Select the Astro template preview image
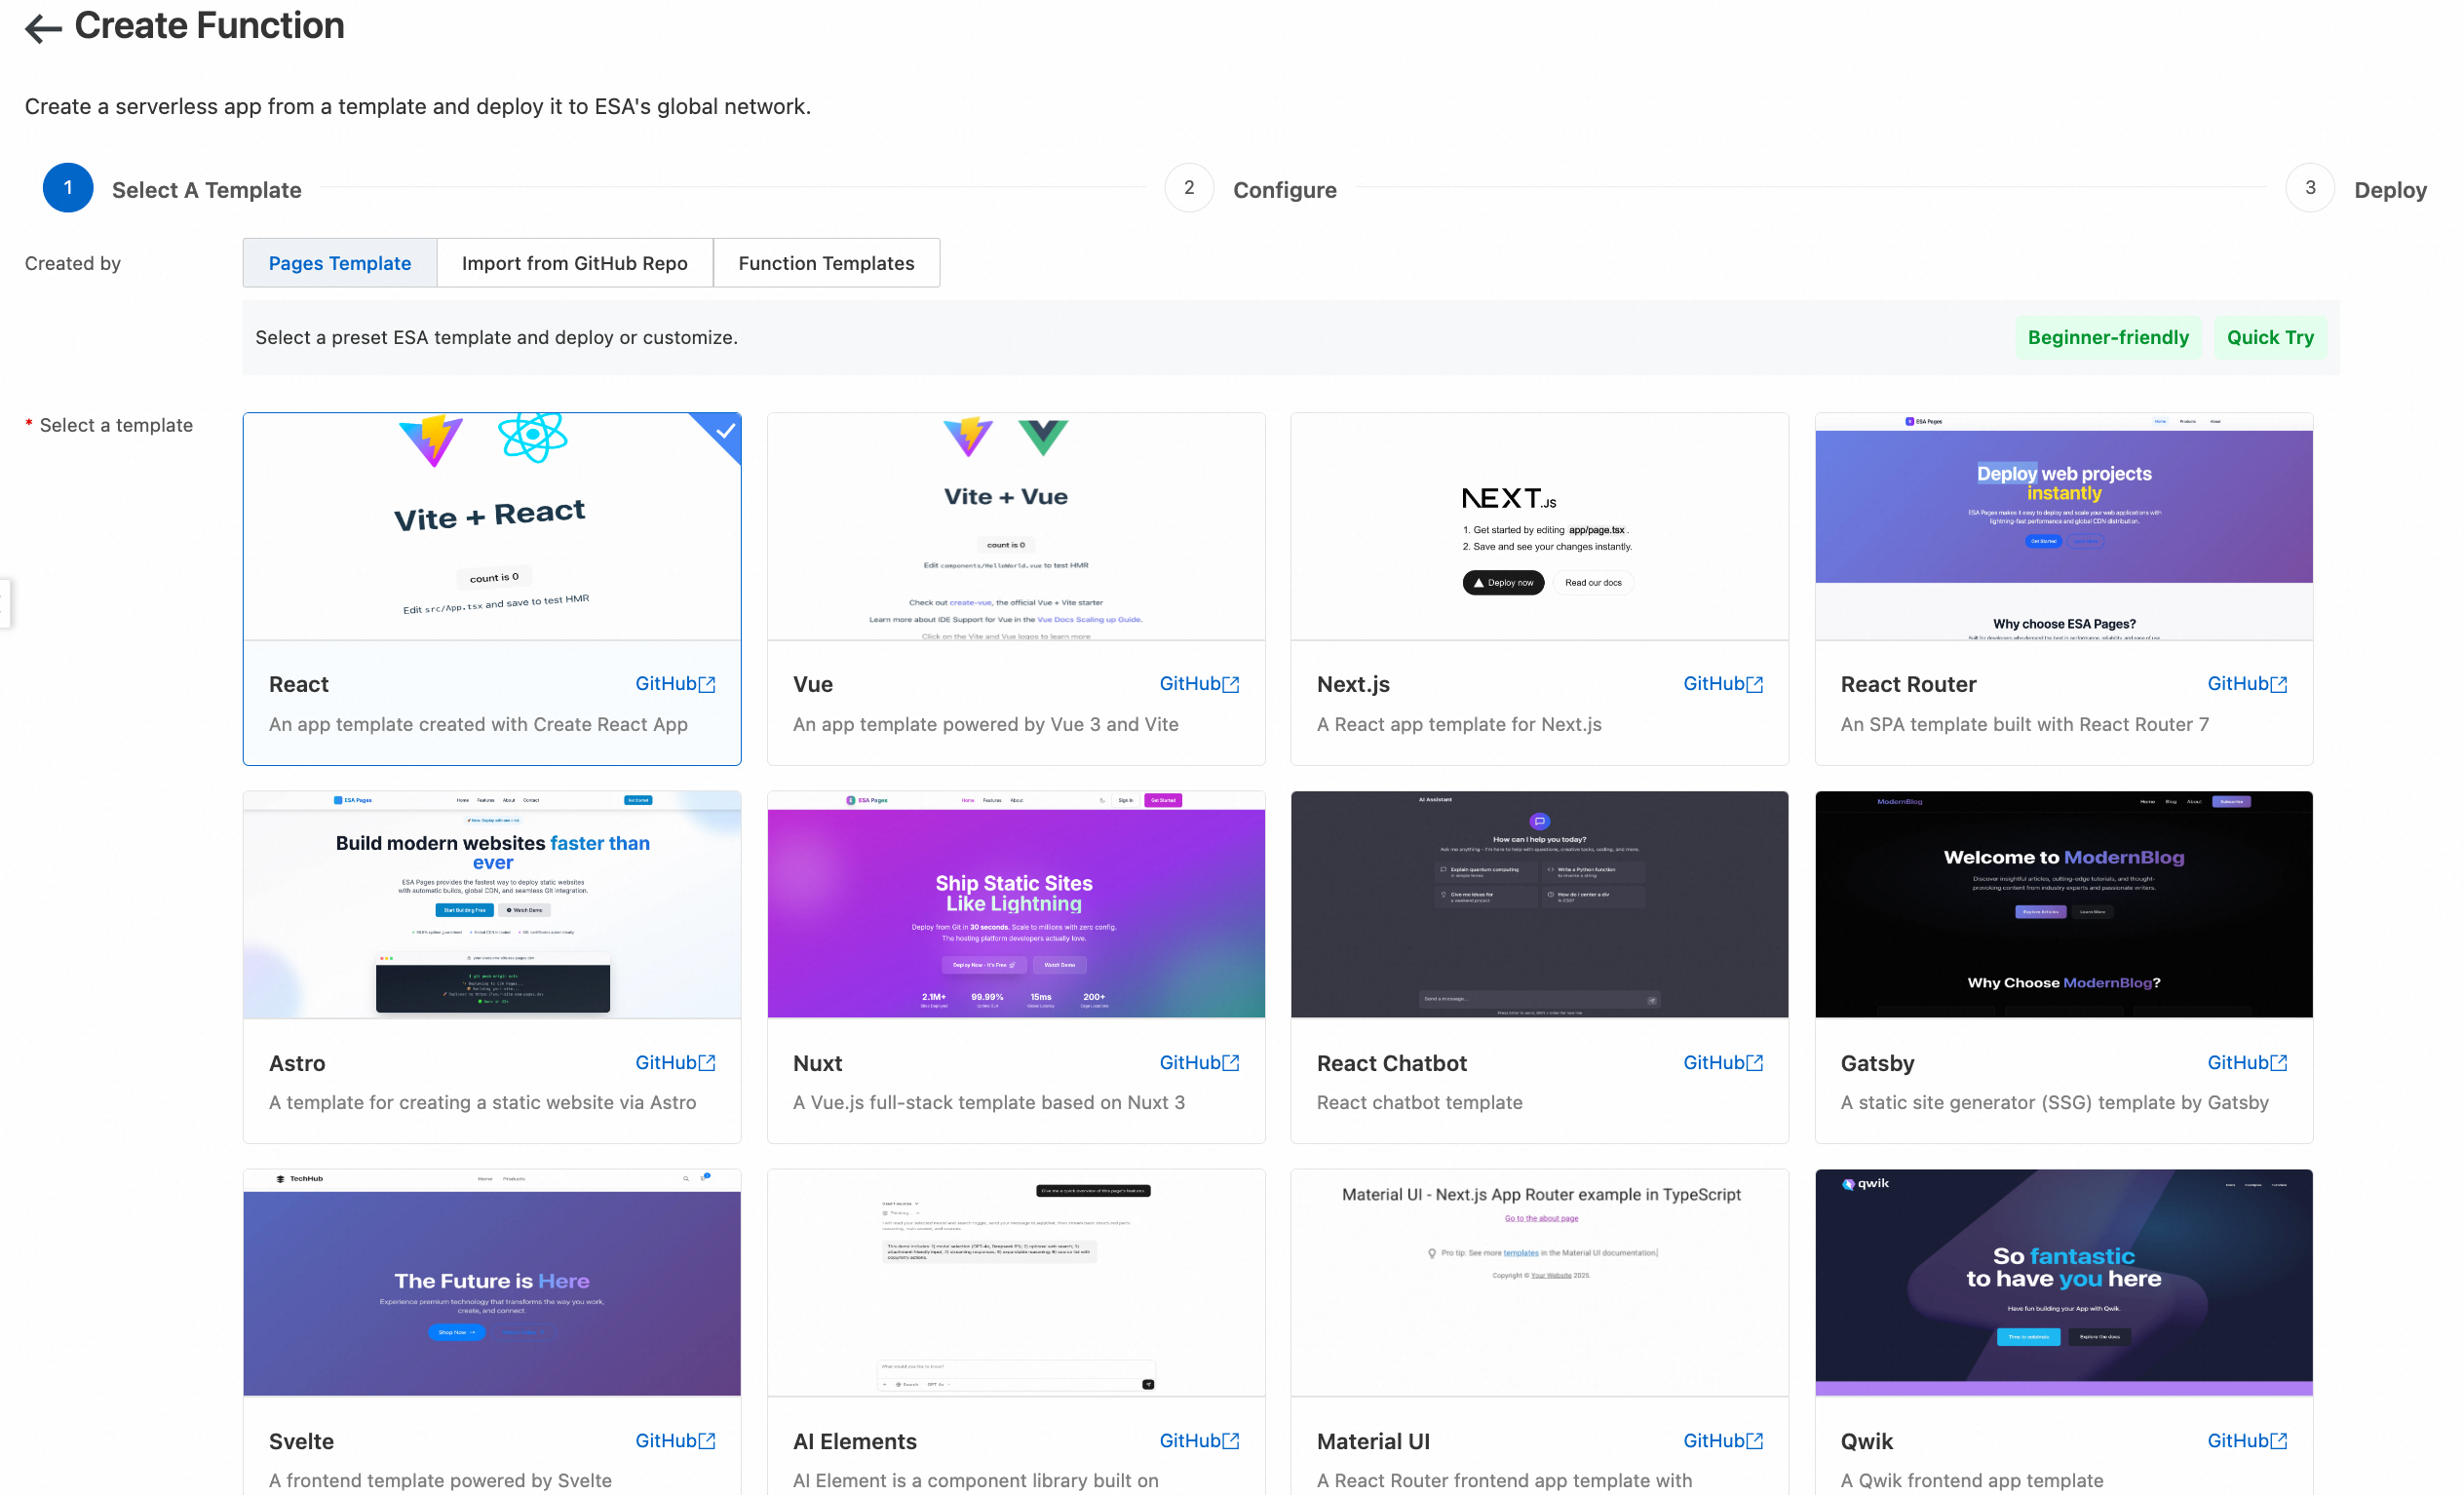Screen dimensions: 2464x1495 click(x=492, y=905)
